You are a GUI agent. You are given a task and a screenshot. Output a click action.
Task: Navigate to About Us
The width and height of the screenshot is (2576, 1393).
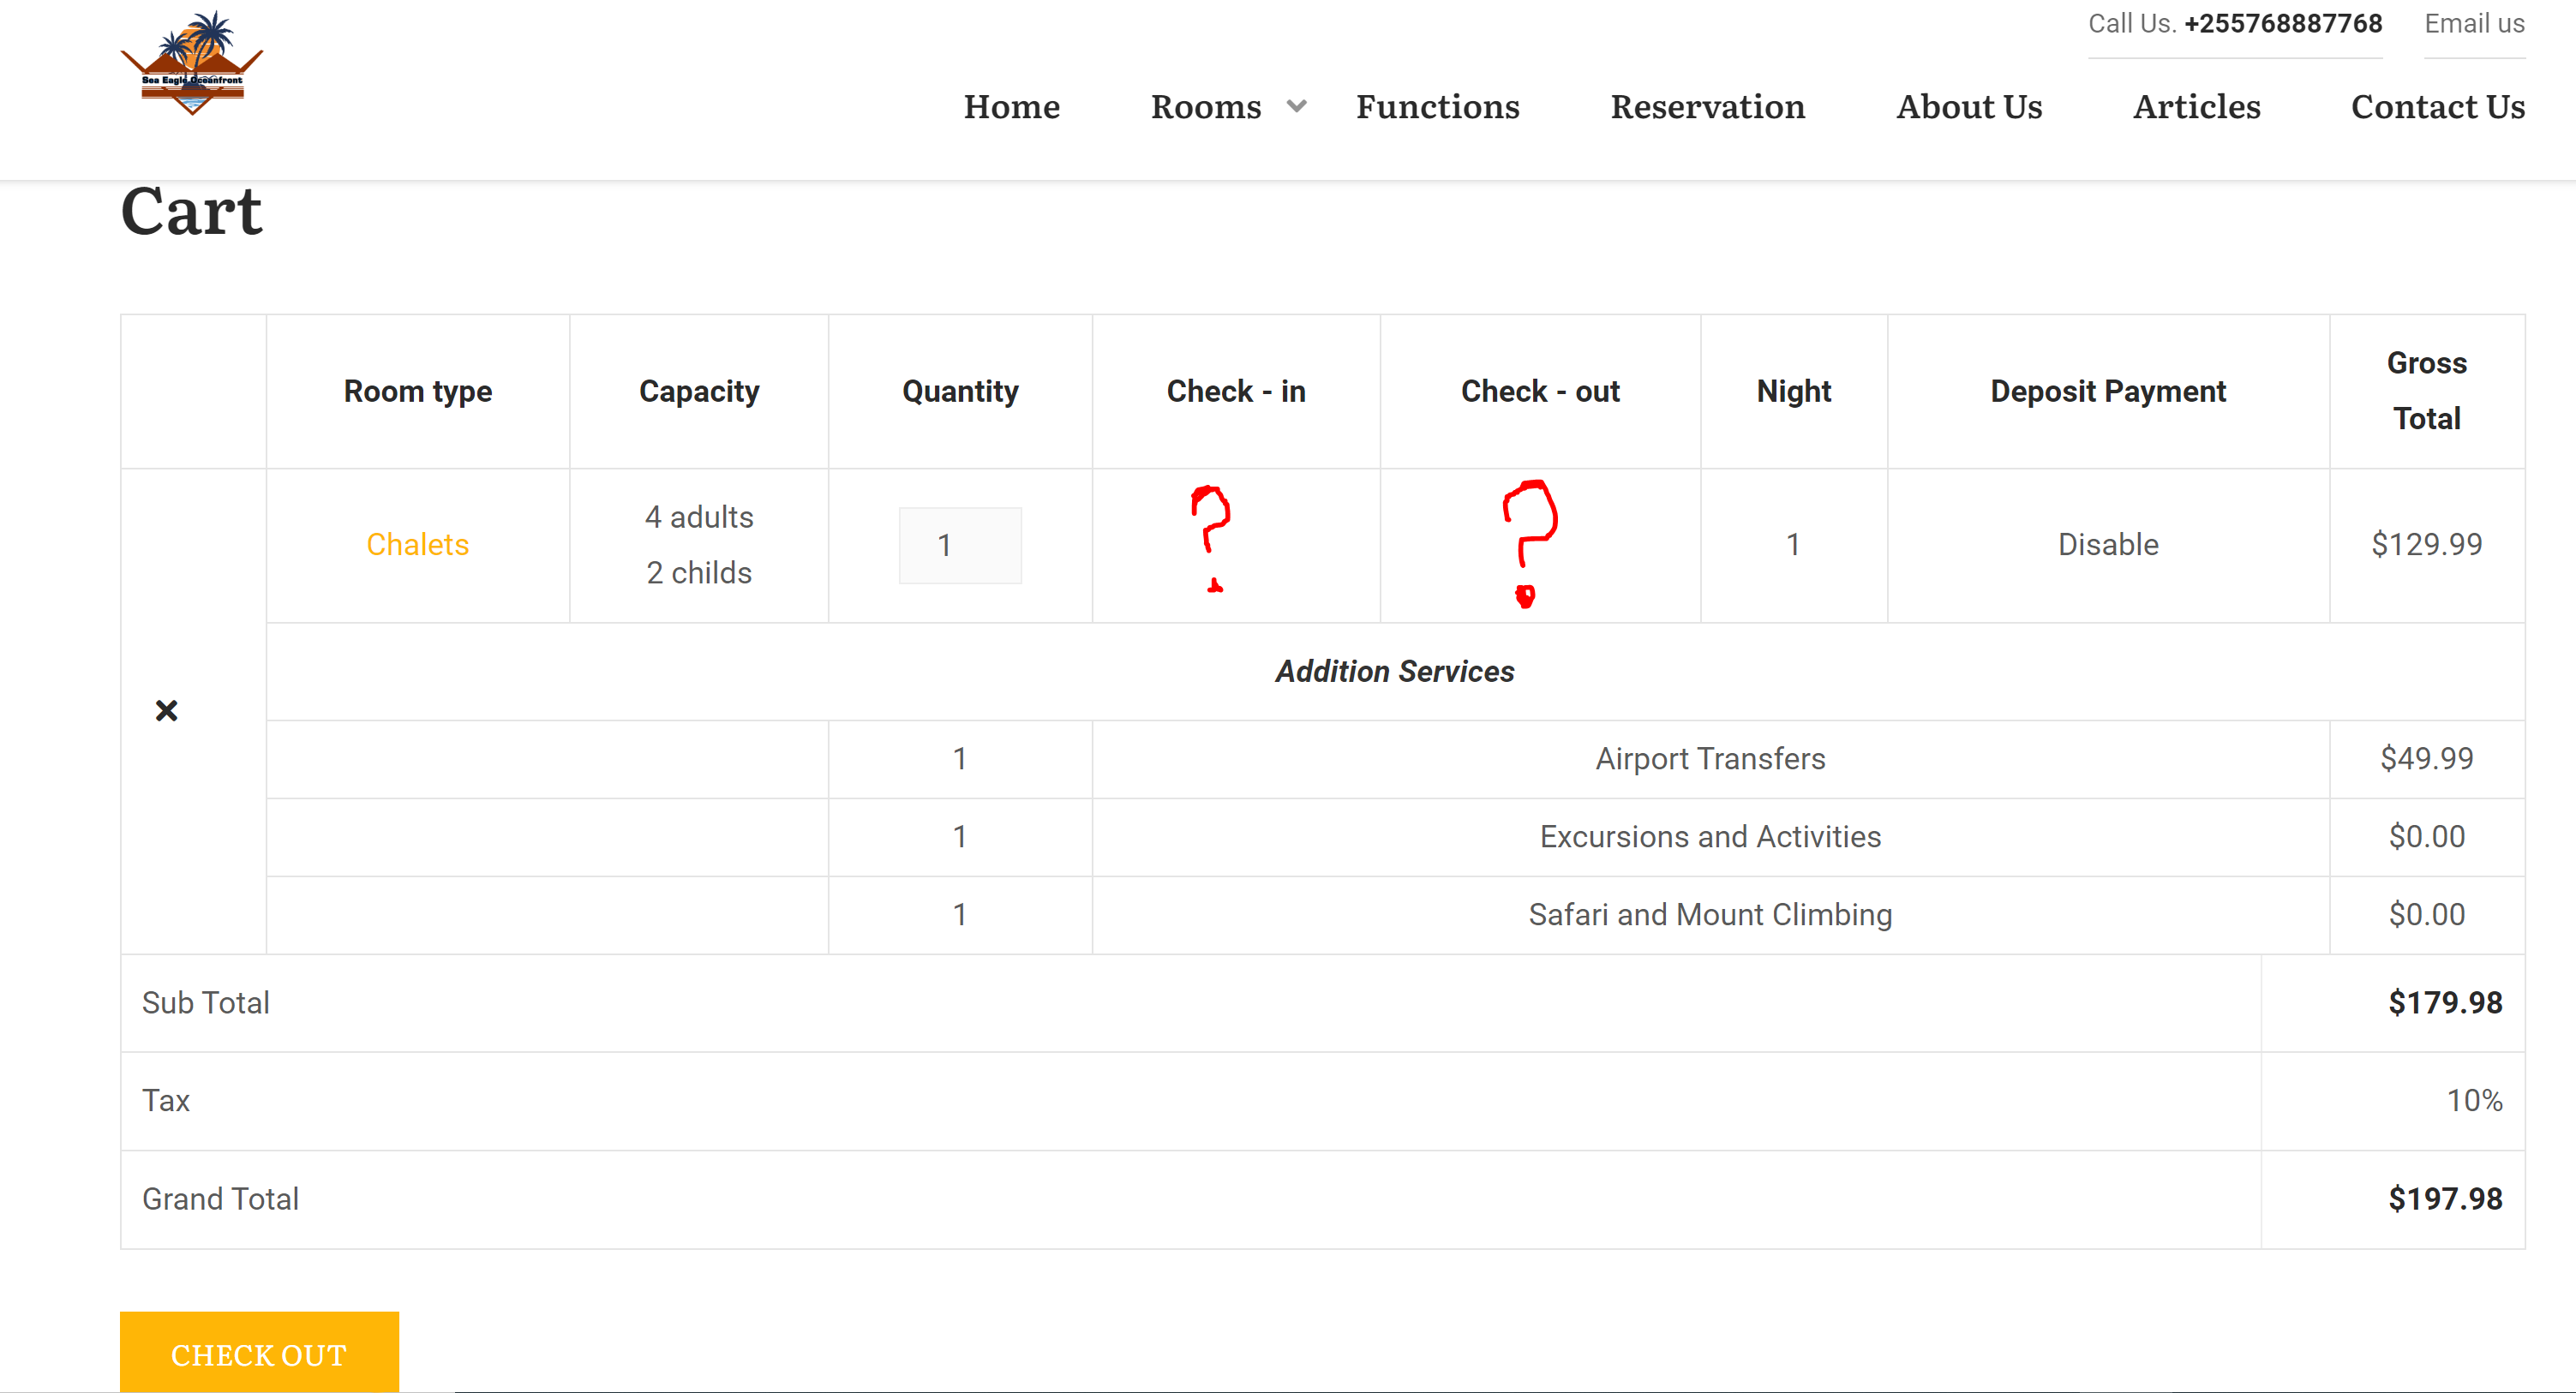pyautogui.click(x=1969, y=106)
